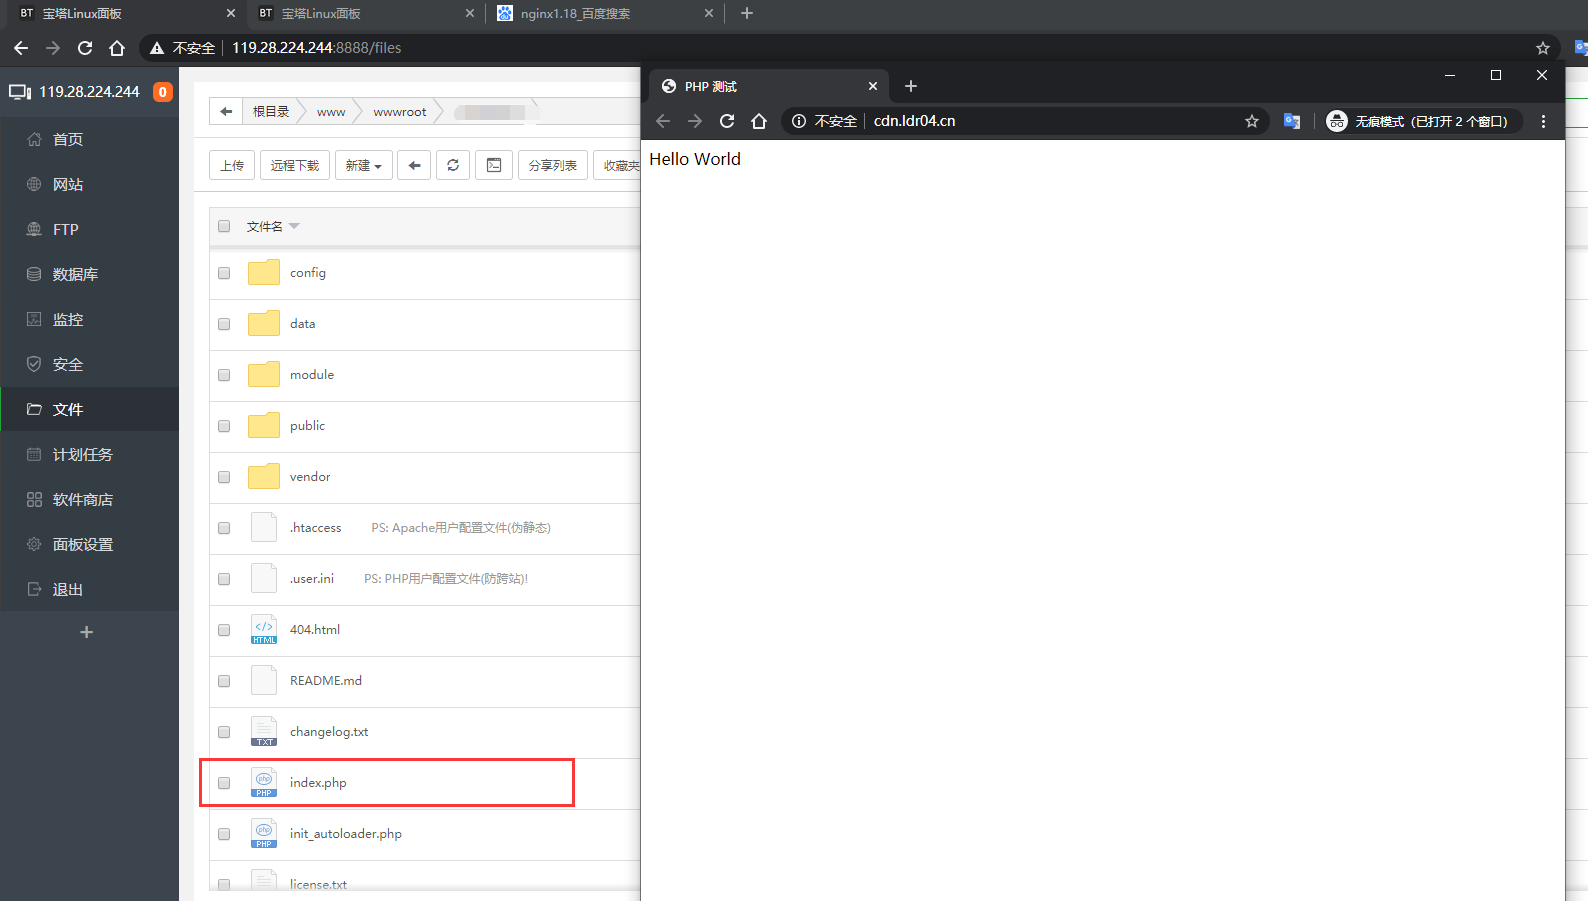Open the front browser's three-dot menu
Viewport: 1588px width, 901px height.
pyautogui.click(x=1543, y=121)
